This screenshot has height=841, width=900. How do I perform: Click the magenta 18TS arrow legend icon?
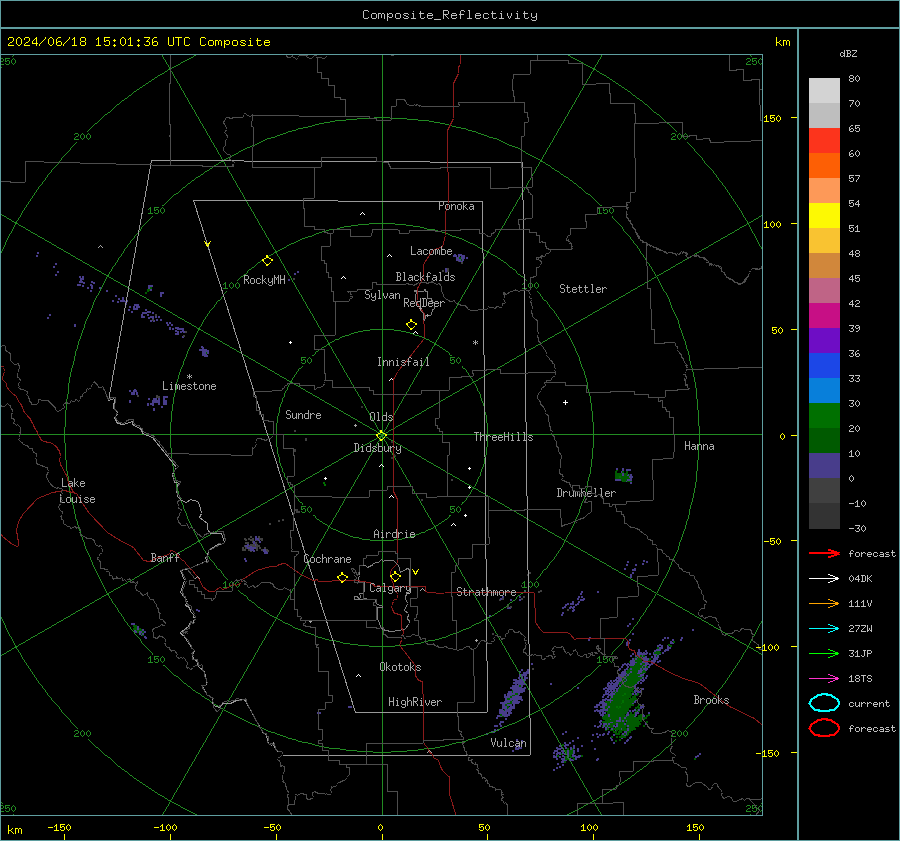pyautogui.click(x=824, y=679)
